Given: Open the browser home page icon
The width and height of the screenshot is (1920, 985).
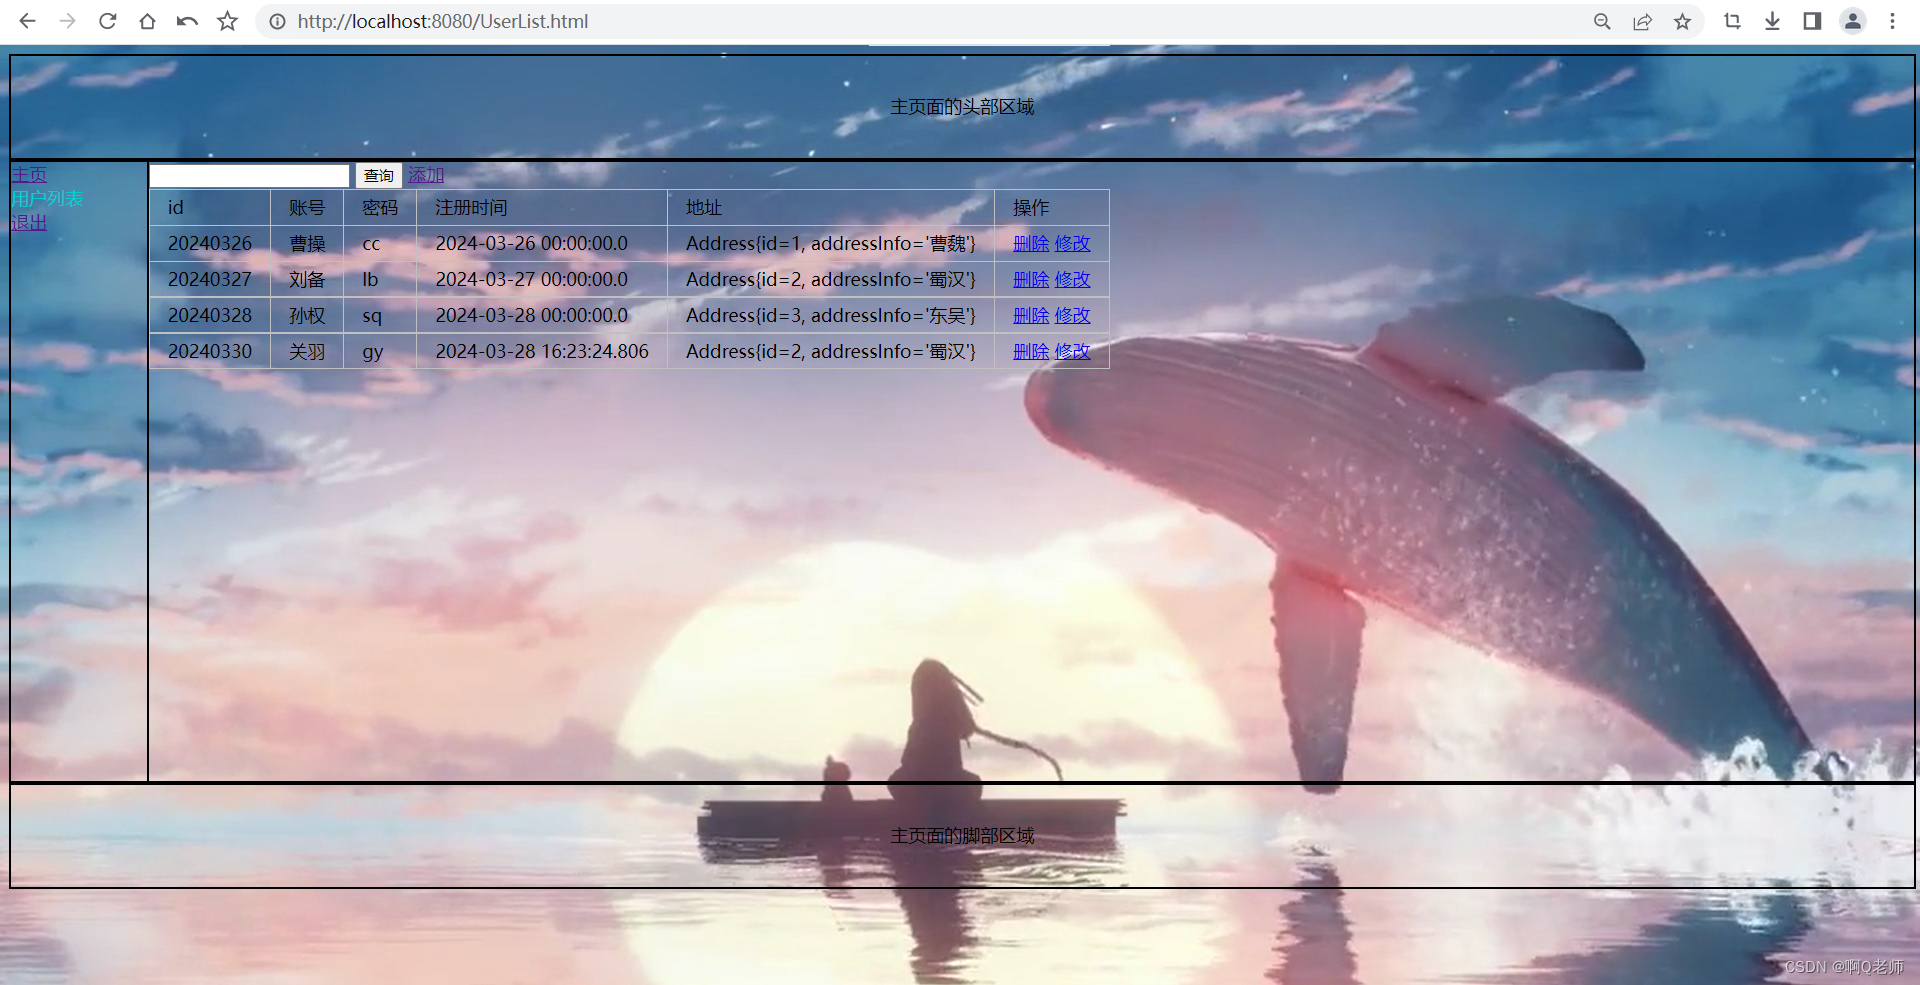Looking at the screenshot, I should (x=147, y=21).
